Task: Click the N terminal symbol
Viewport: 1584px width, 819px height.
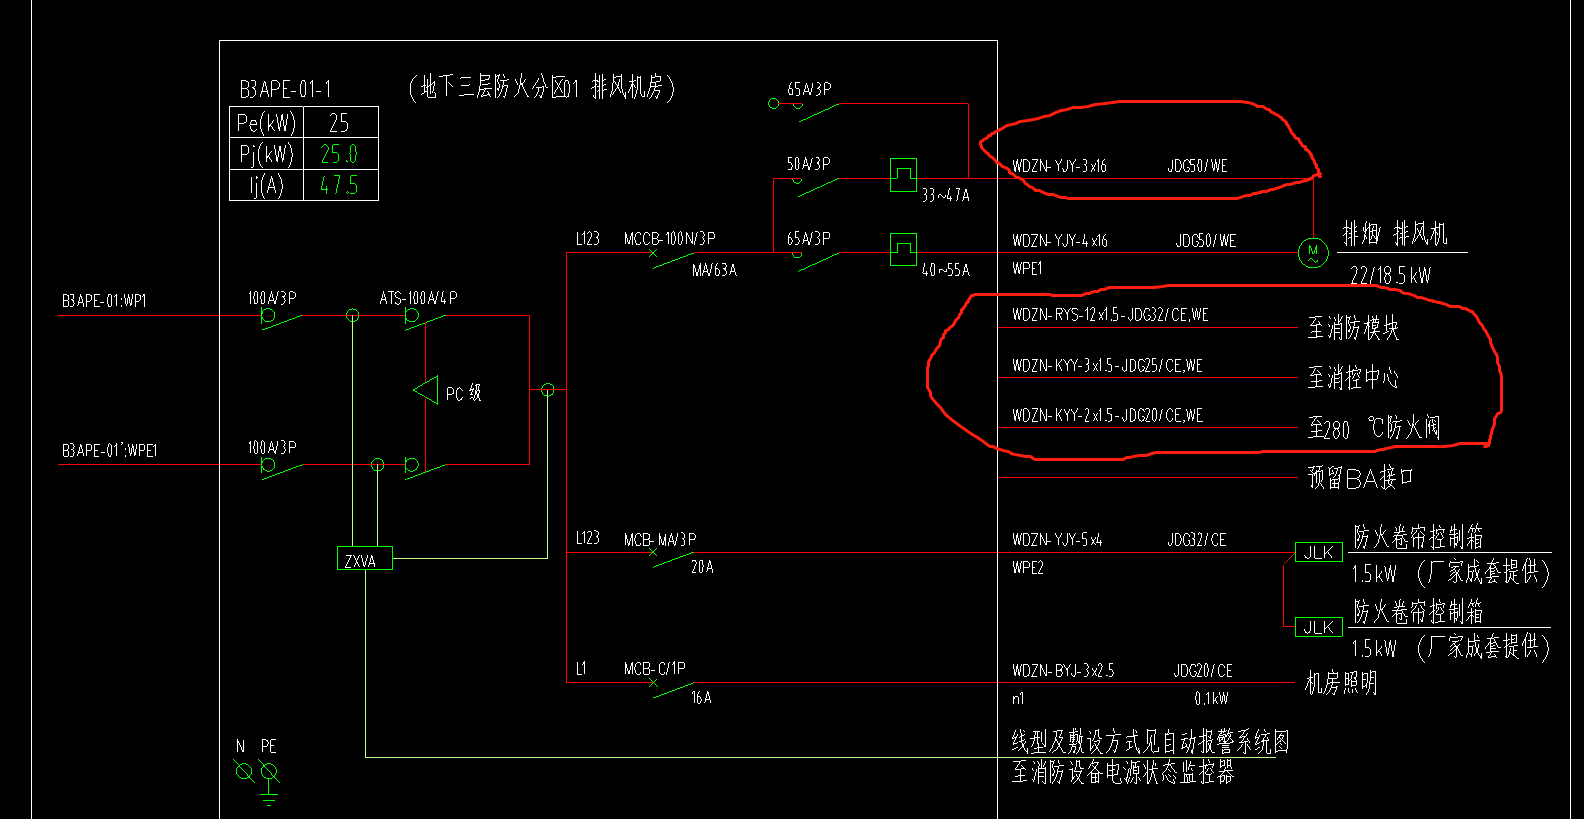Action: click(244, 770)
